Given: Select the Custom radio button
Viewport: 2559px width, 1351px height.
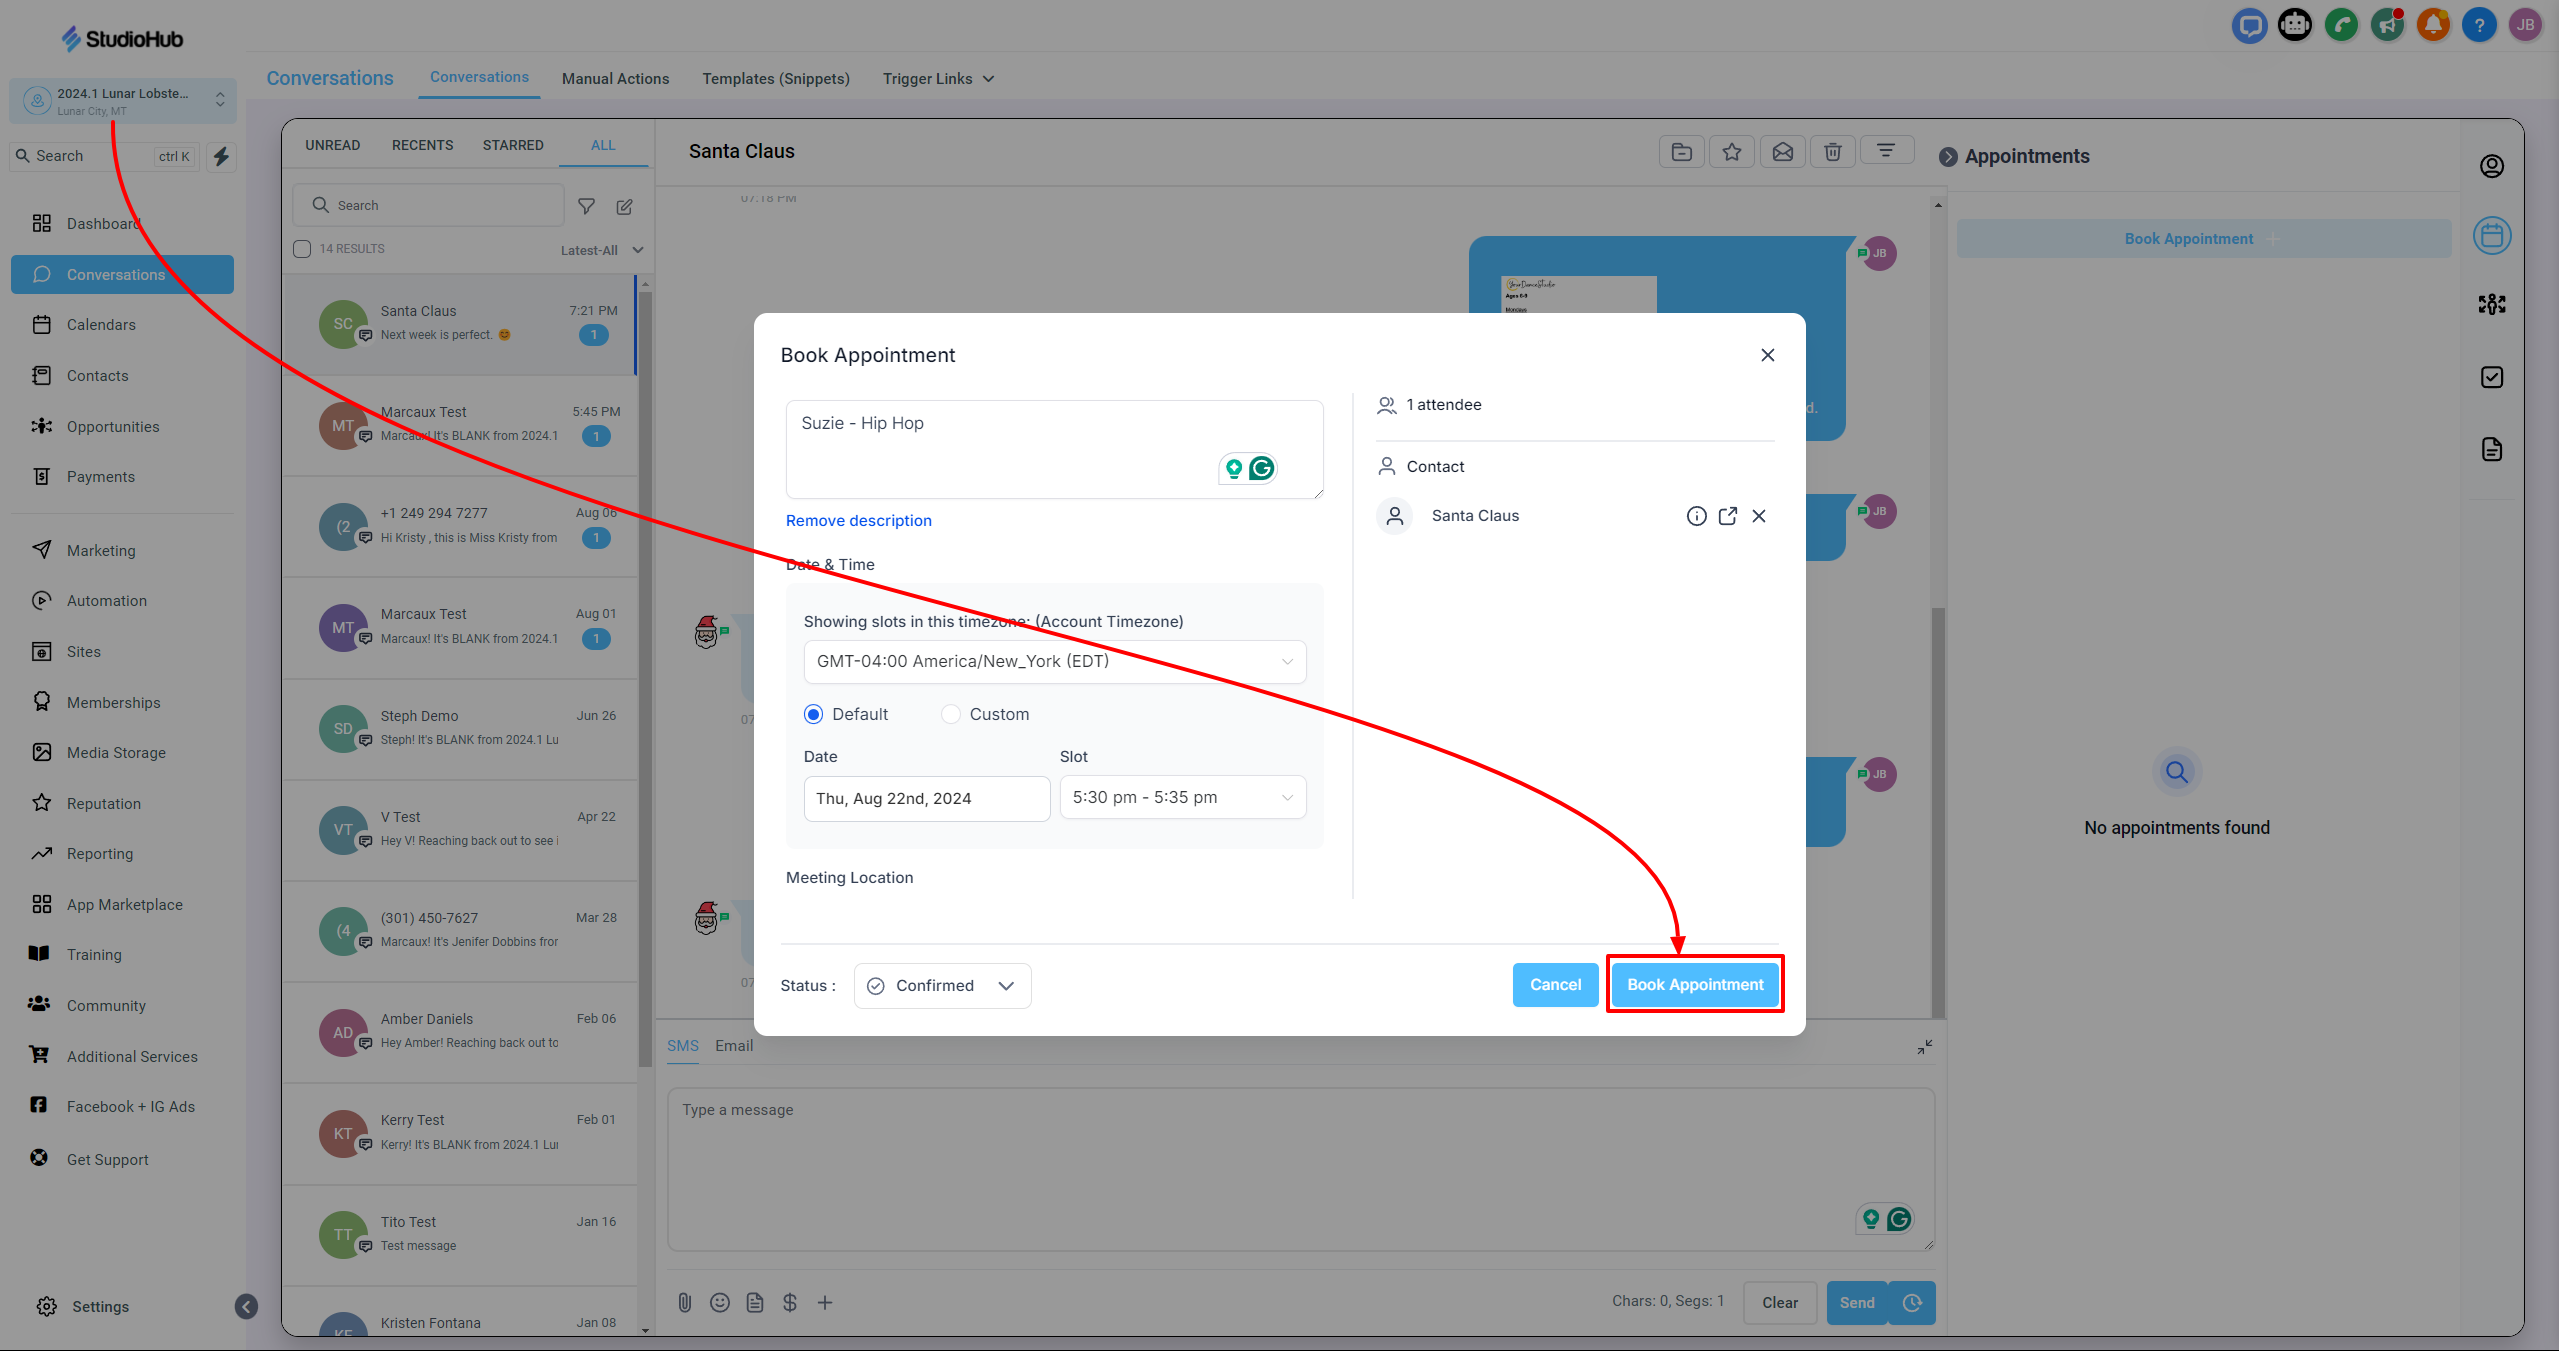Looking at the screenshot, I should (951, 714).
